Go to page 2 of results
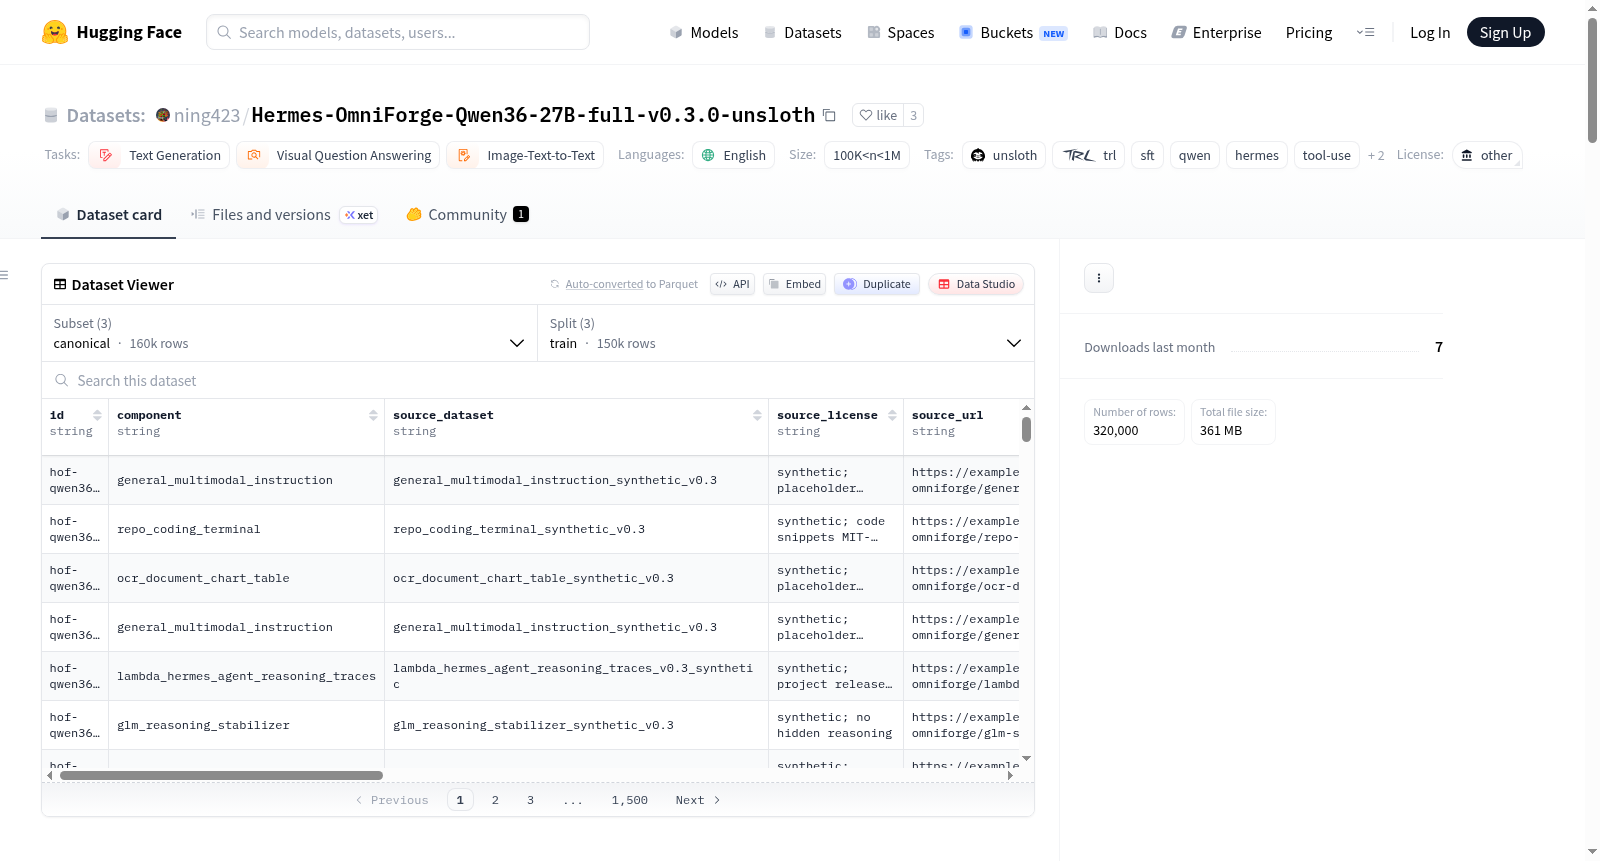Viewport: 1600px width, 861px height. click(x=495, y=800)
